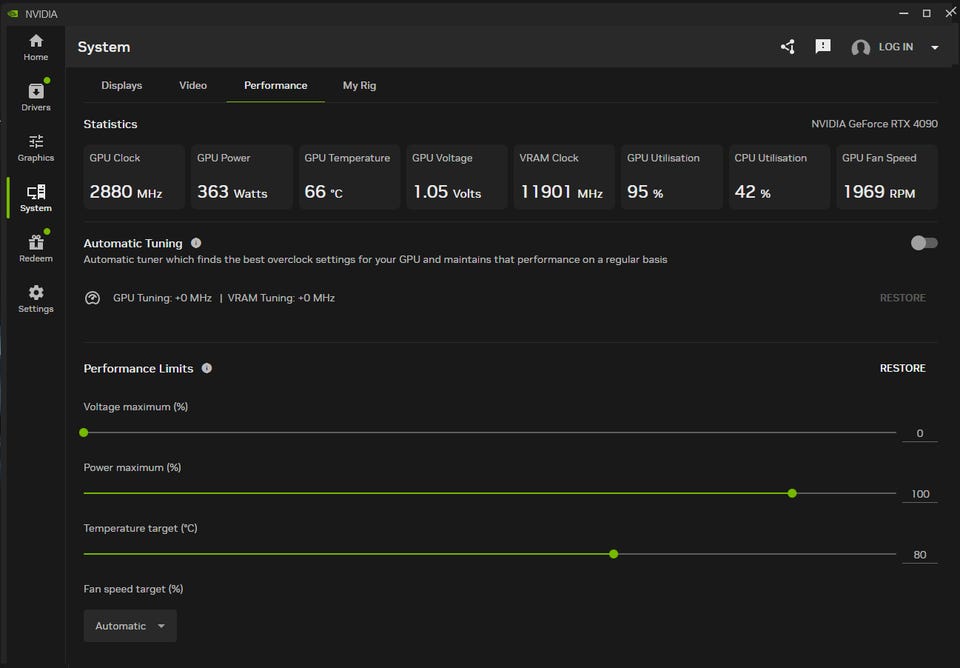
Task: Click the Voltage maximum value field
Action: [x=919, y=434]
